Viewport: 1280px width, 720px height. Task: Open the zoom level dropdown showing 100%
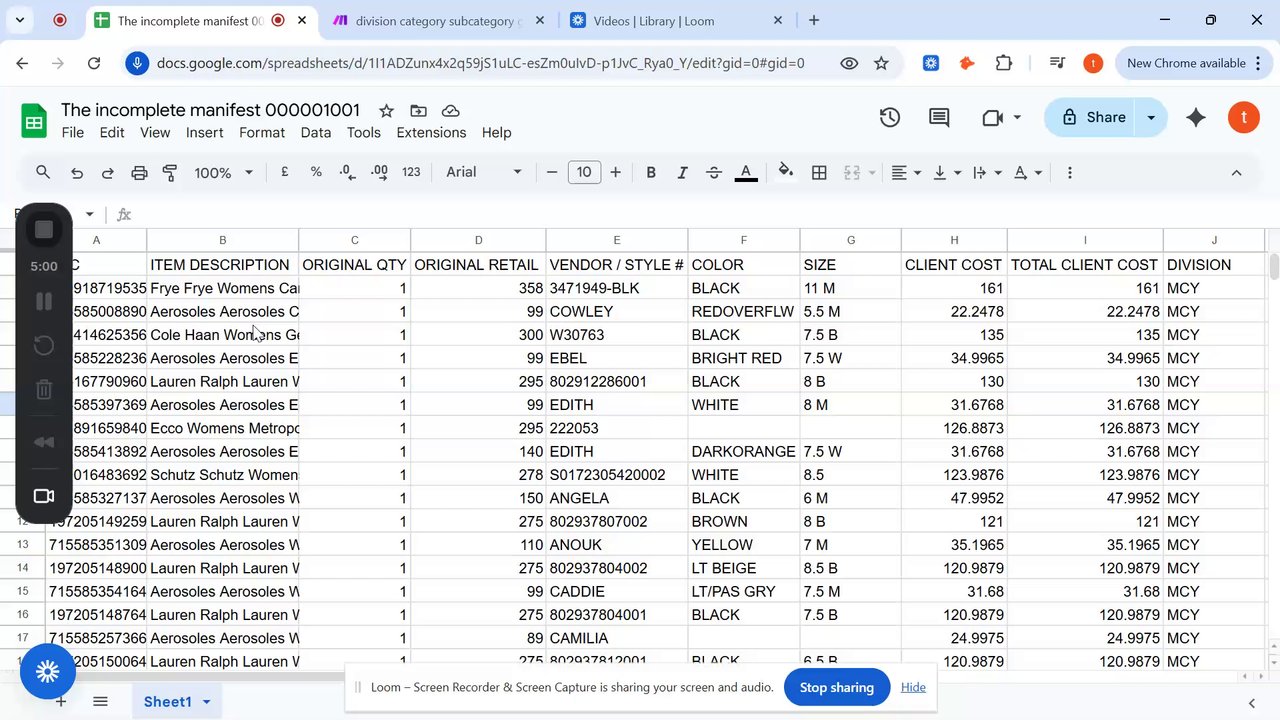[x=223, y=172]
